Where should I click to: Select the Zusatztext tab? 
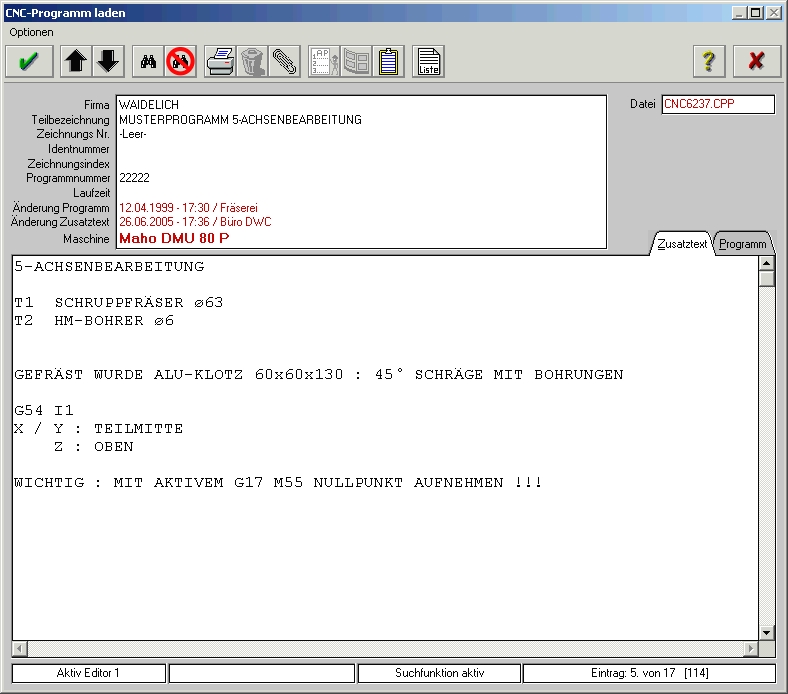coord(683,243)
